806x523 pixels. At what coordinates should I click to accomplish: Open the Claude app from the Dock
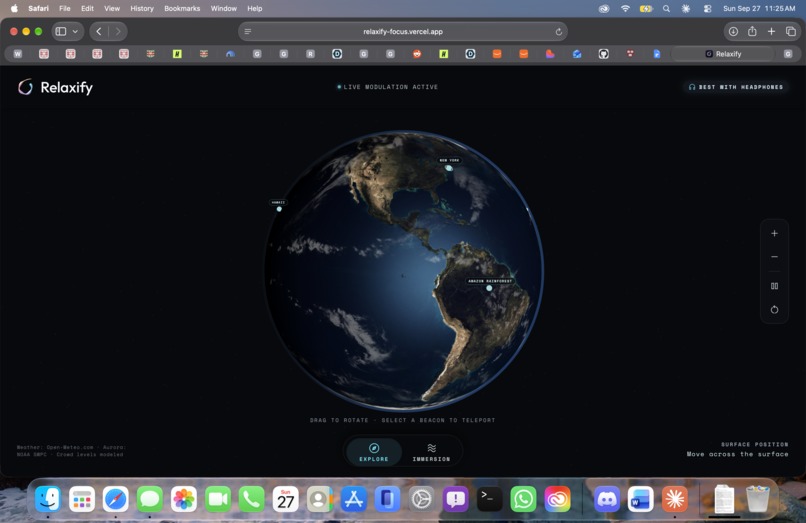[x=674, y=499]
